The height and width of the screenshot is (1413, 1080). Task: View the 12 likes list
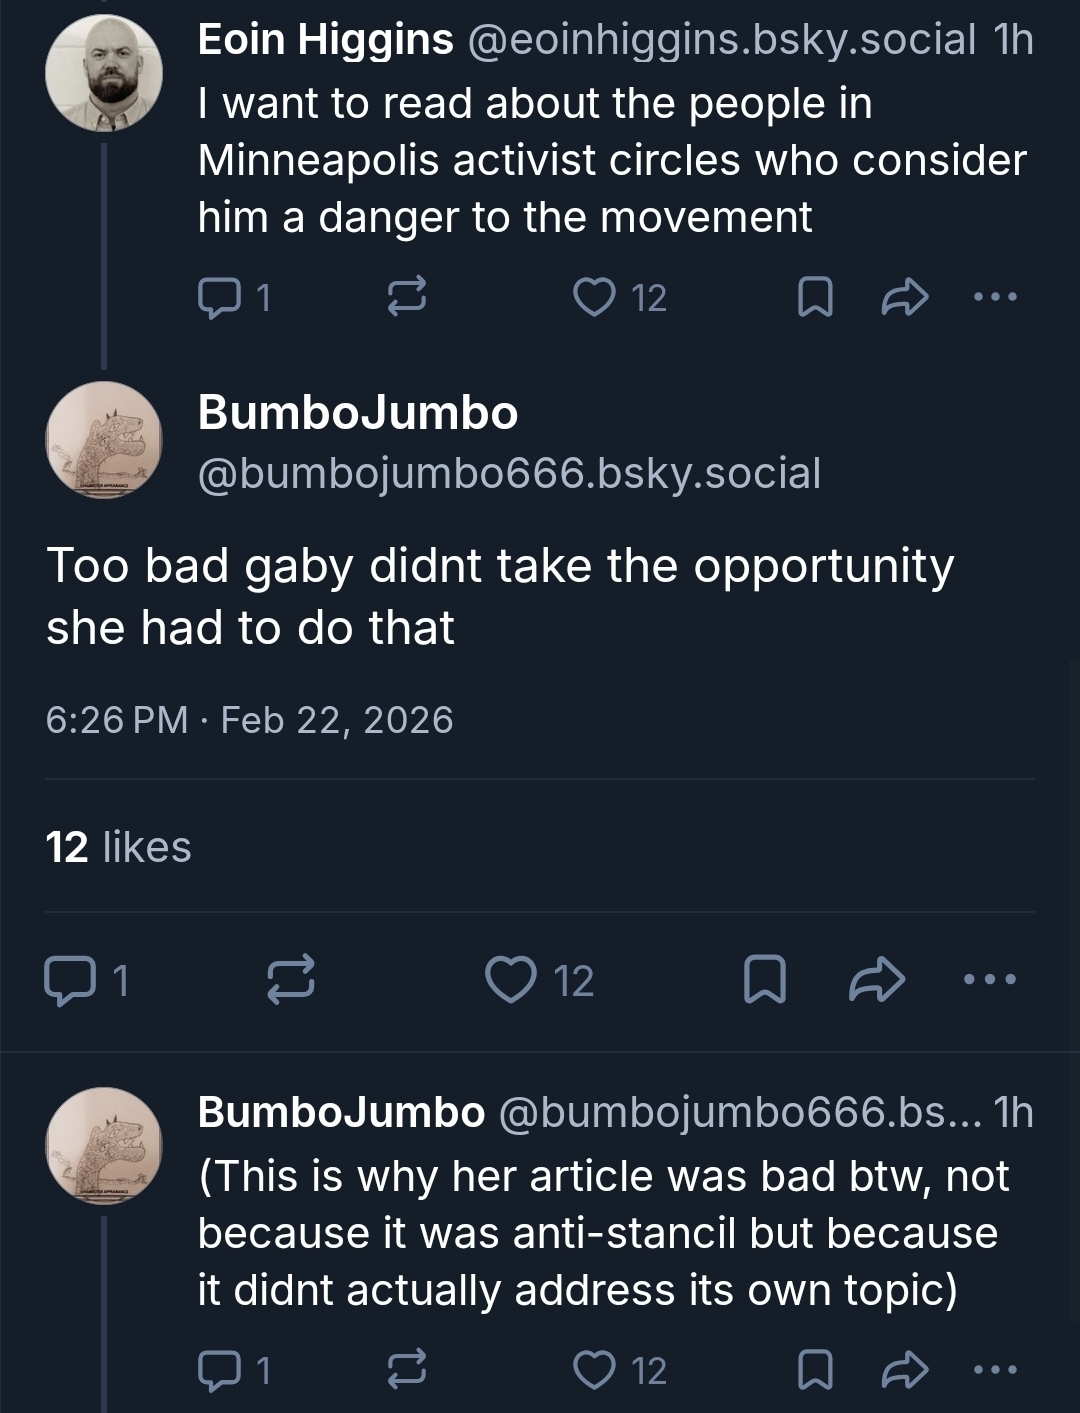(x=118, y=847)
